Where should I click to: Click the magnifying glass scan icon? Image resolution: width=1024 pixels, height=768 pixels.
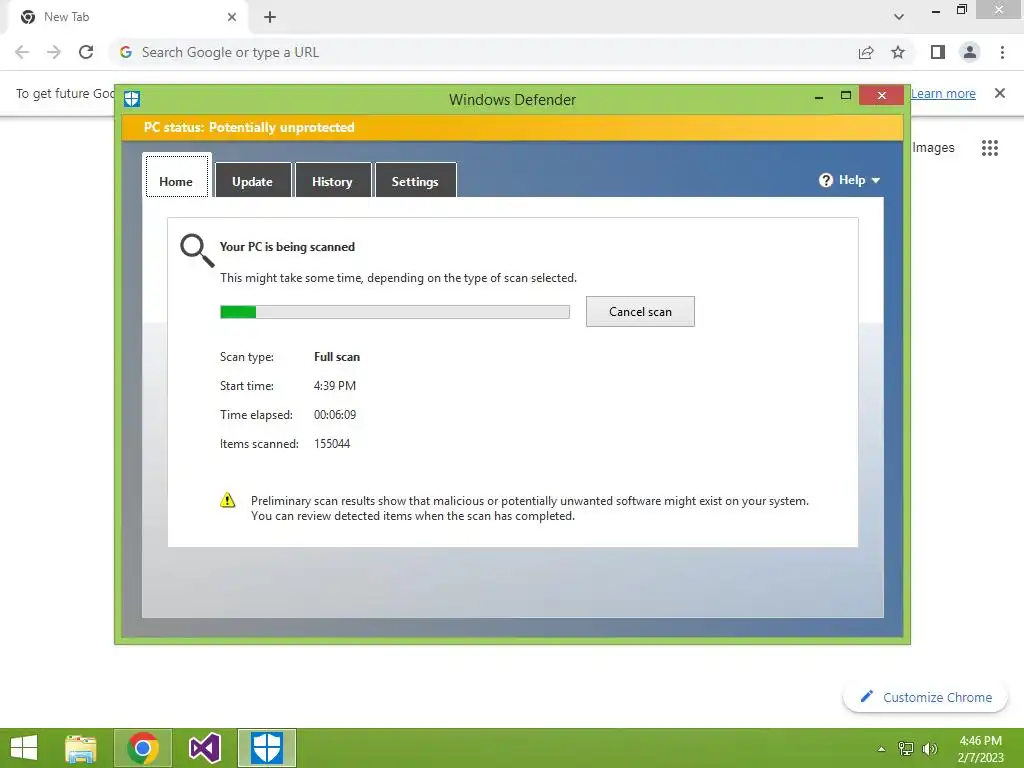[197, 251]
